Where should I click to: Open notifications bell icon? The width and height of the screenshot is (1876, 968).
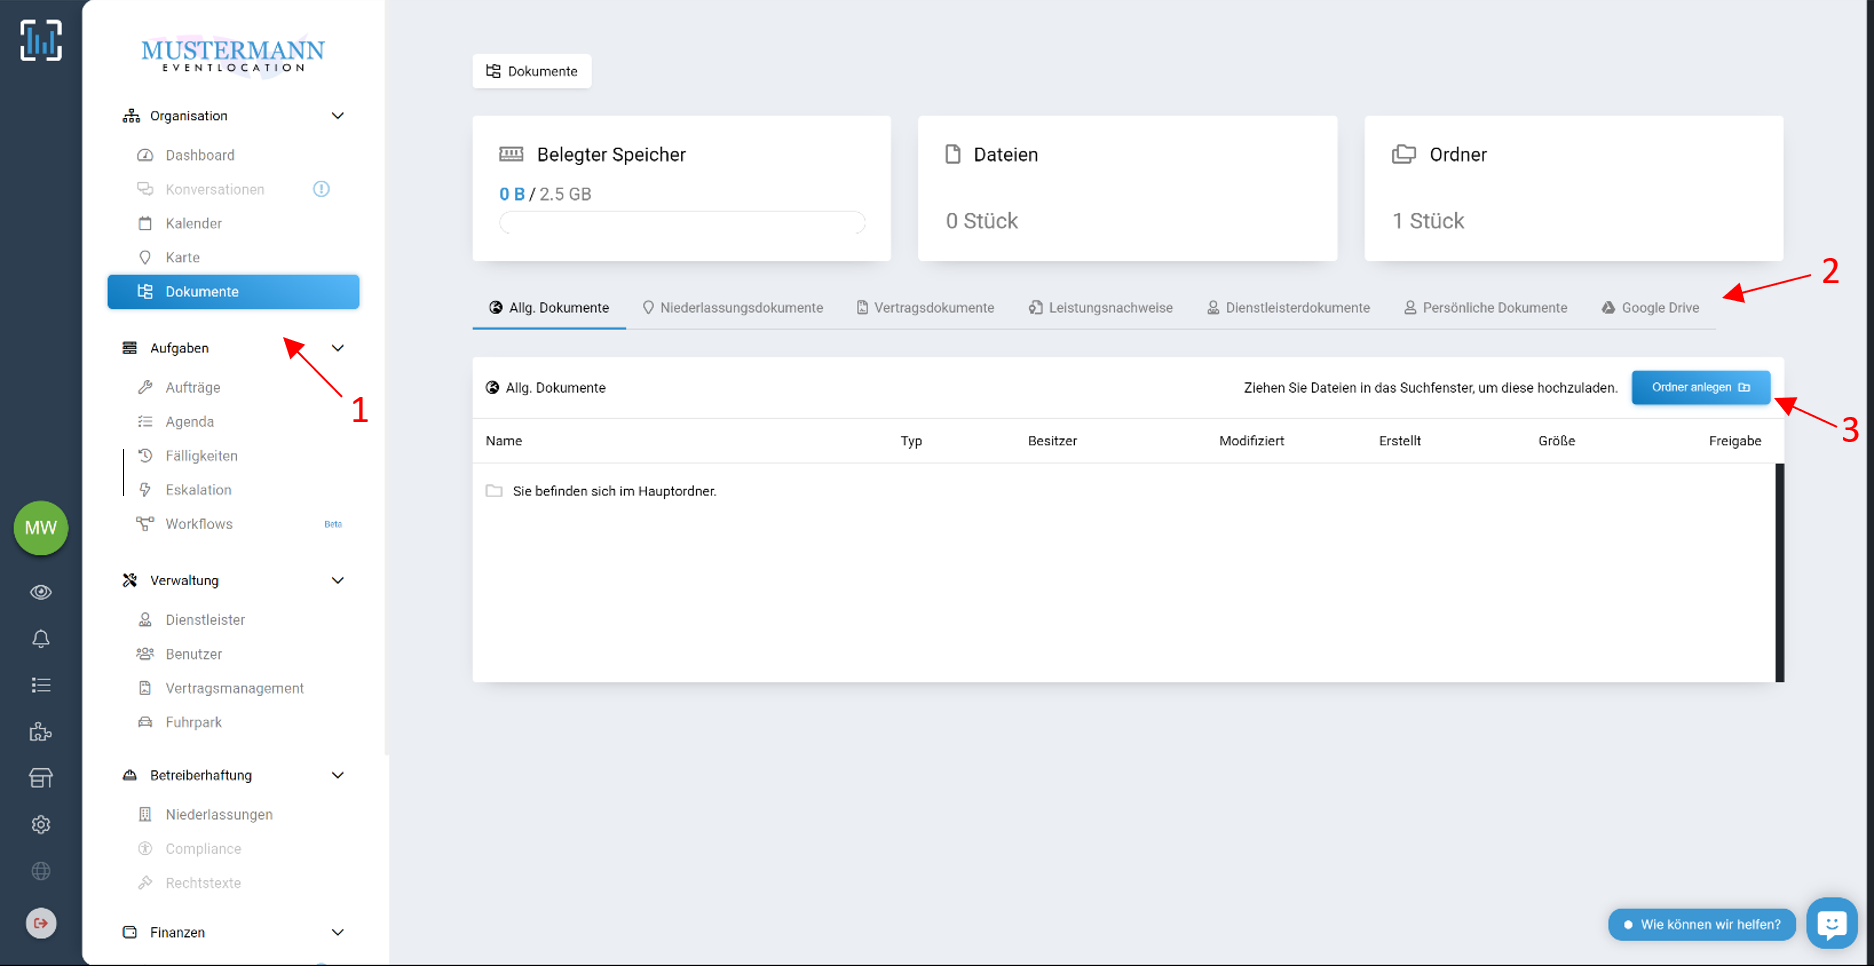pos(41,639)
